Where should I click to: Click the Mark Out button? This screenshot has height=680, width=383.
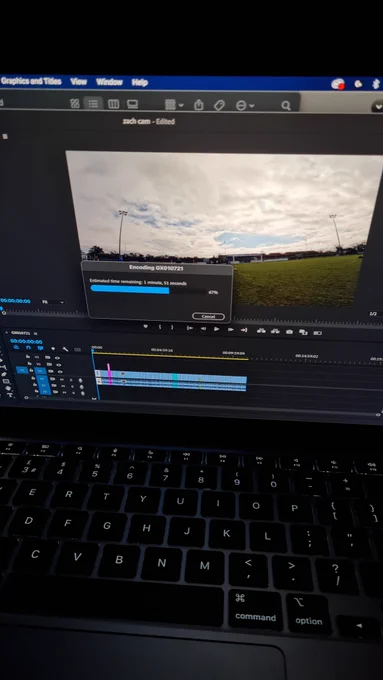coord(172,327)
